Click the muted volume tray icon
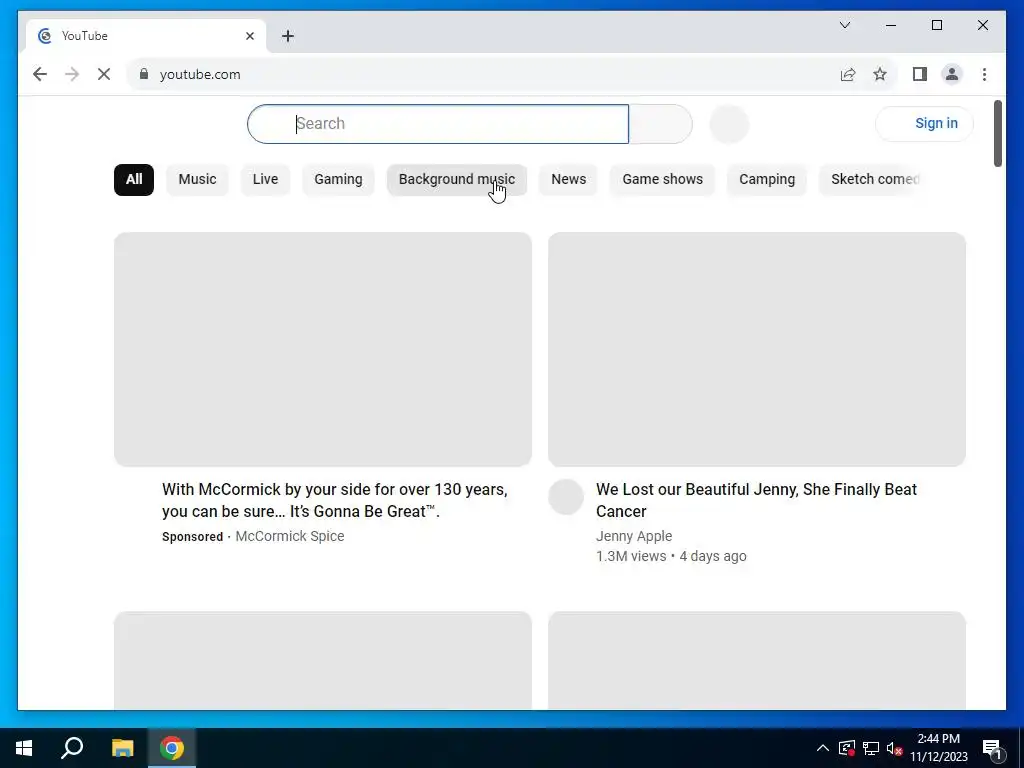This screenshot has width=1024, height=768. [894, 748]
